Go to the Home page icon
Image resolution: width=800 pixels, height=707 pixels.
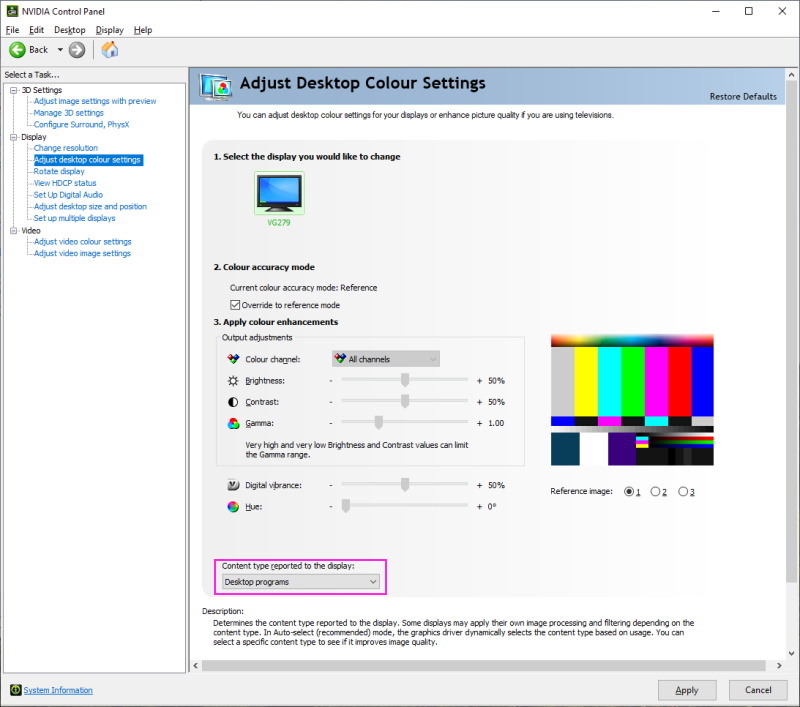(110, 49)
